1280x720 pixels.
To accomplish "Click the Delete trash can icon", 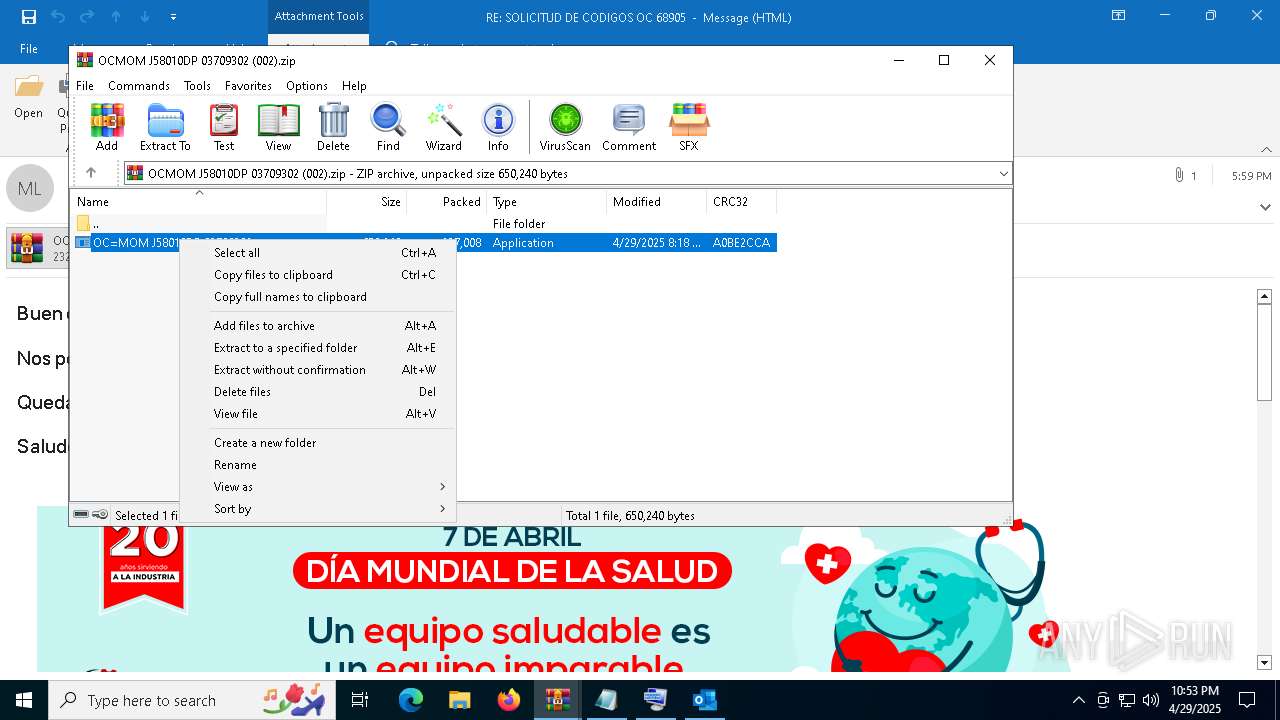I will (333, 127).
